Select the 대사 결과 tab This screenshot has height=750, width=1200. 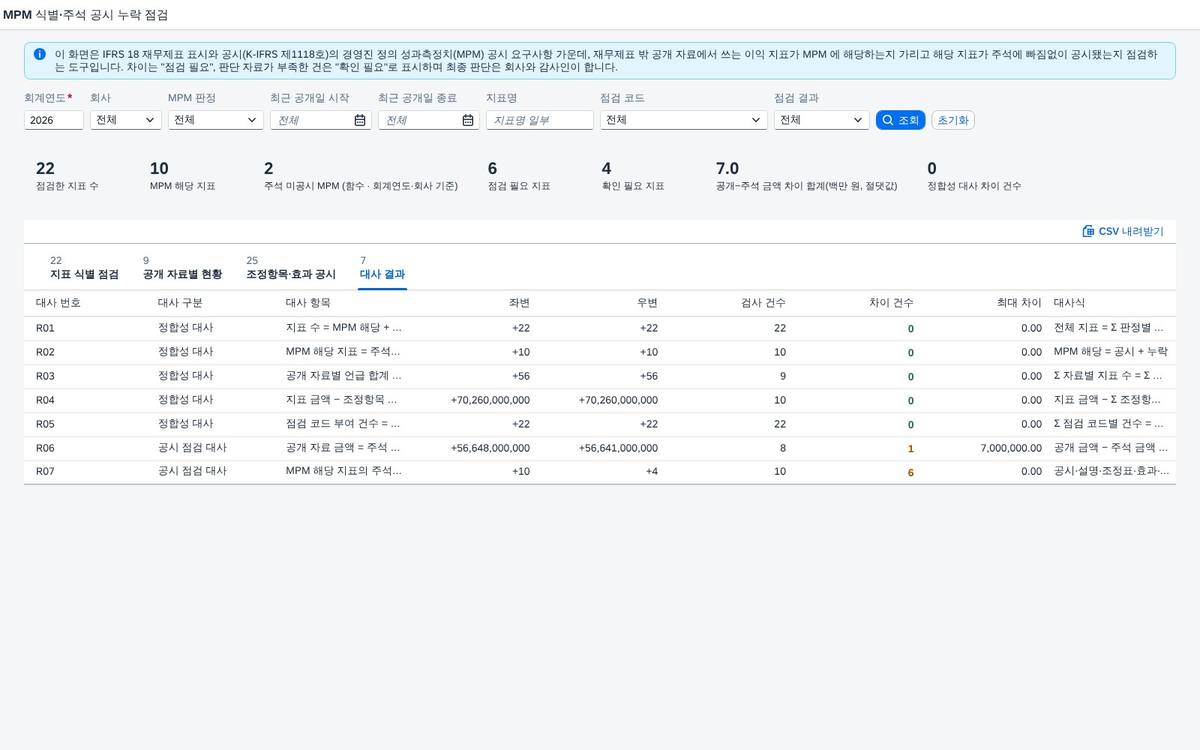click(382, 268)
